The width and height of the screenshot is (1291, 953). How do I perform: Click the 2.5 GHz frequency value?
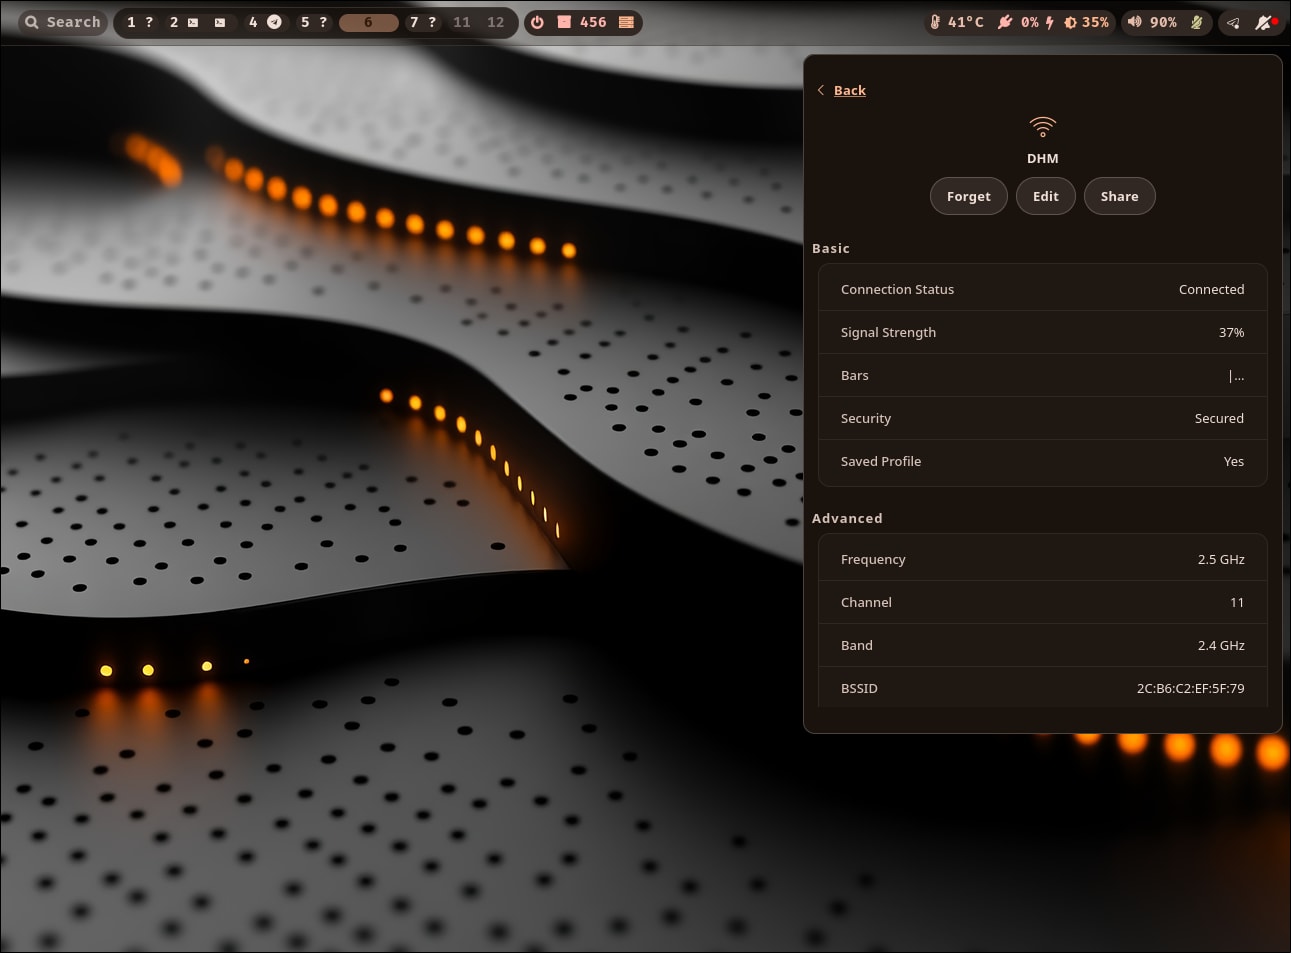pos(1221,559)
